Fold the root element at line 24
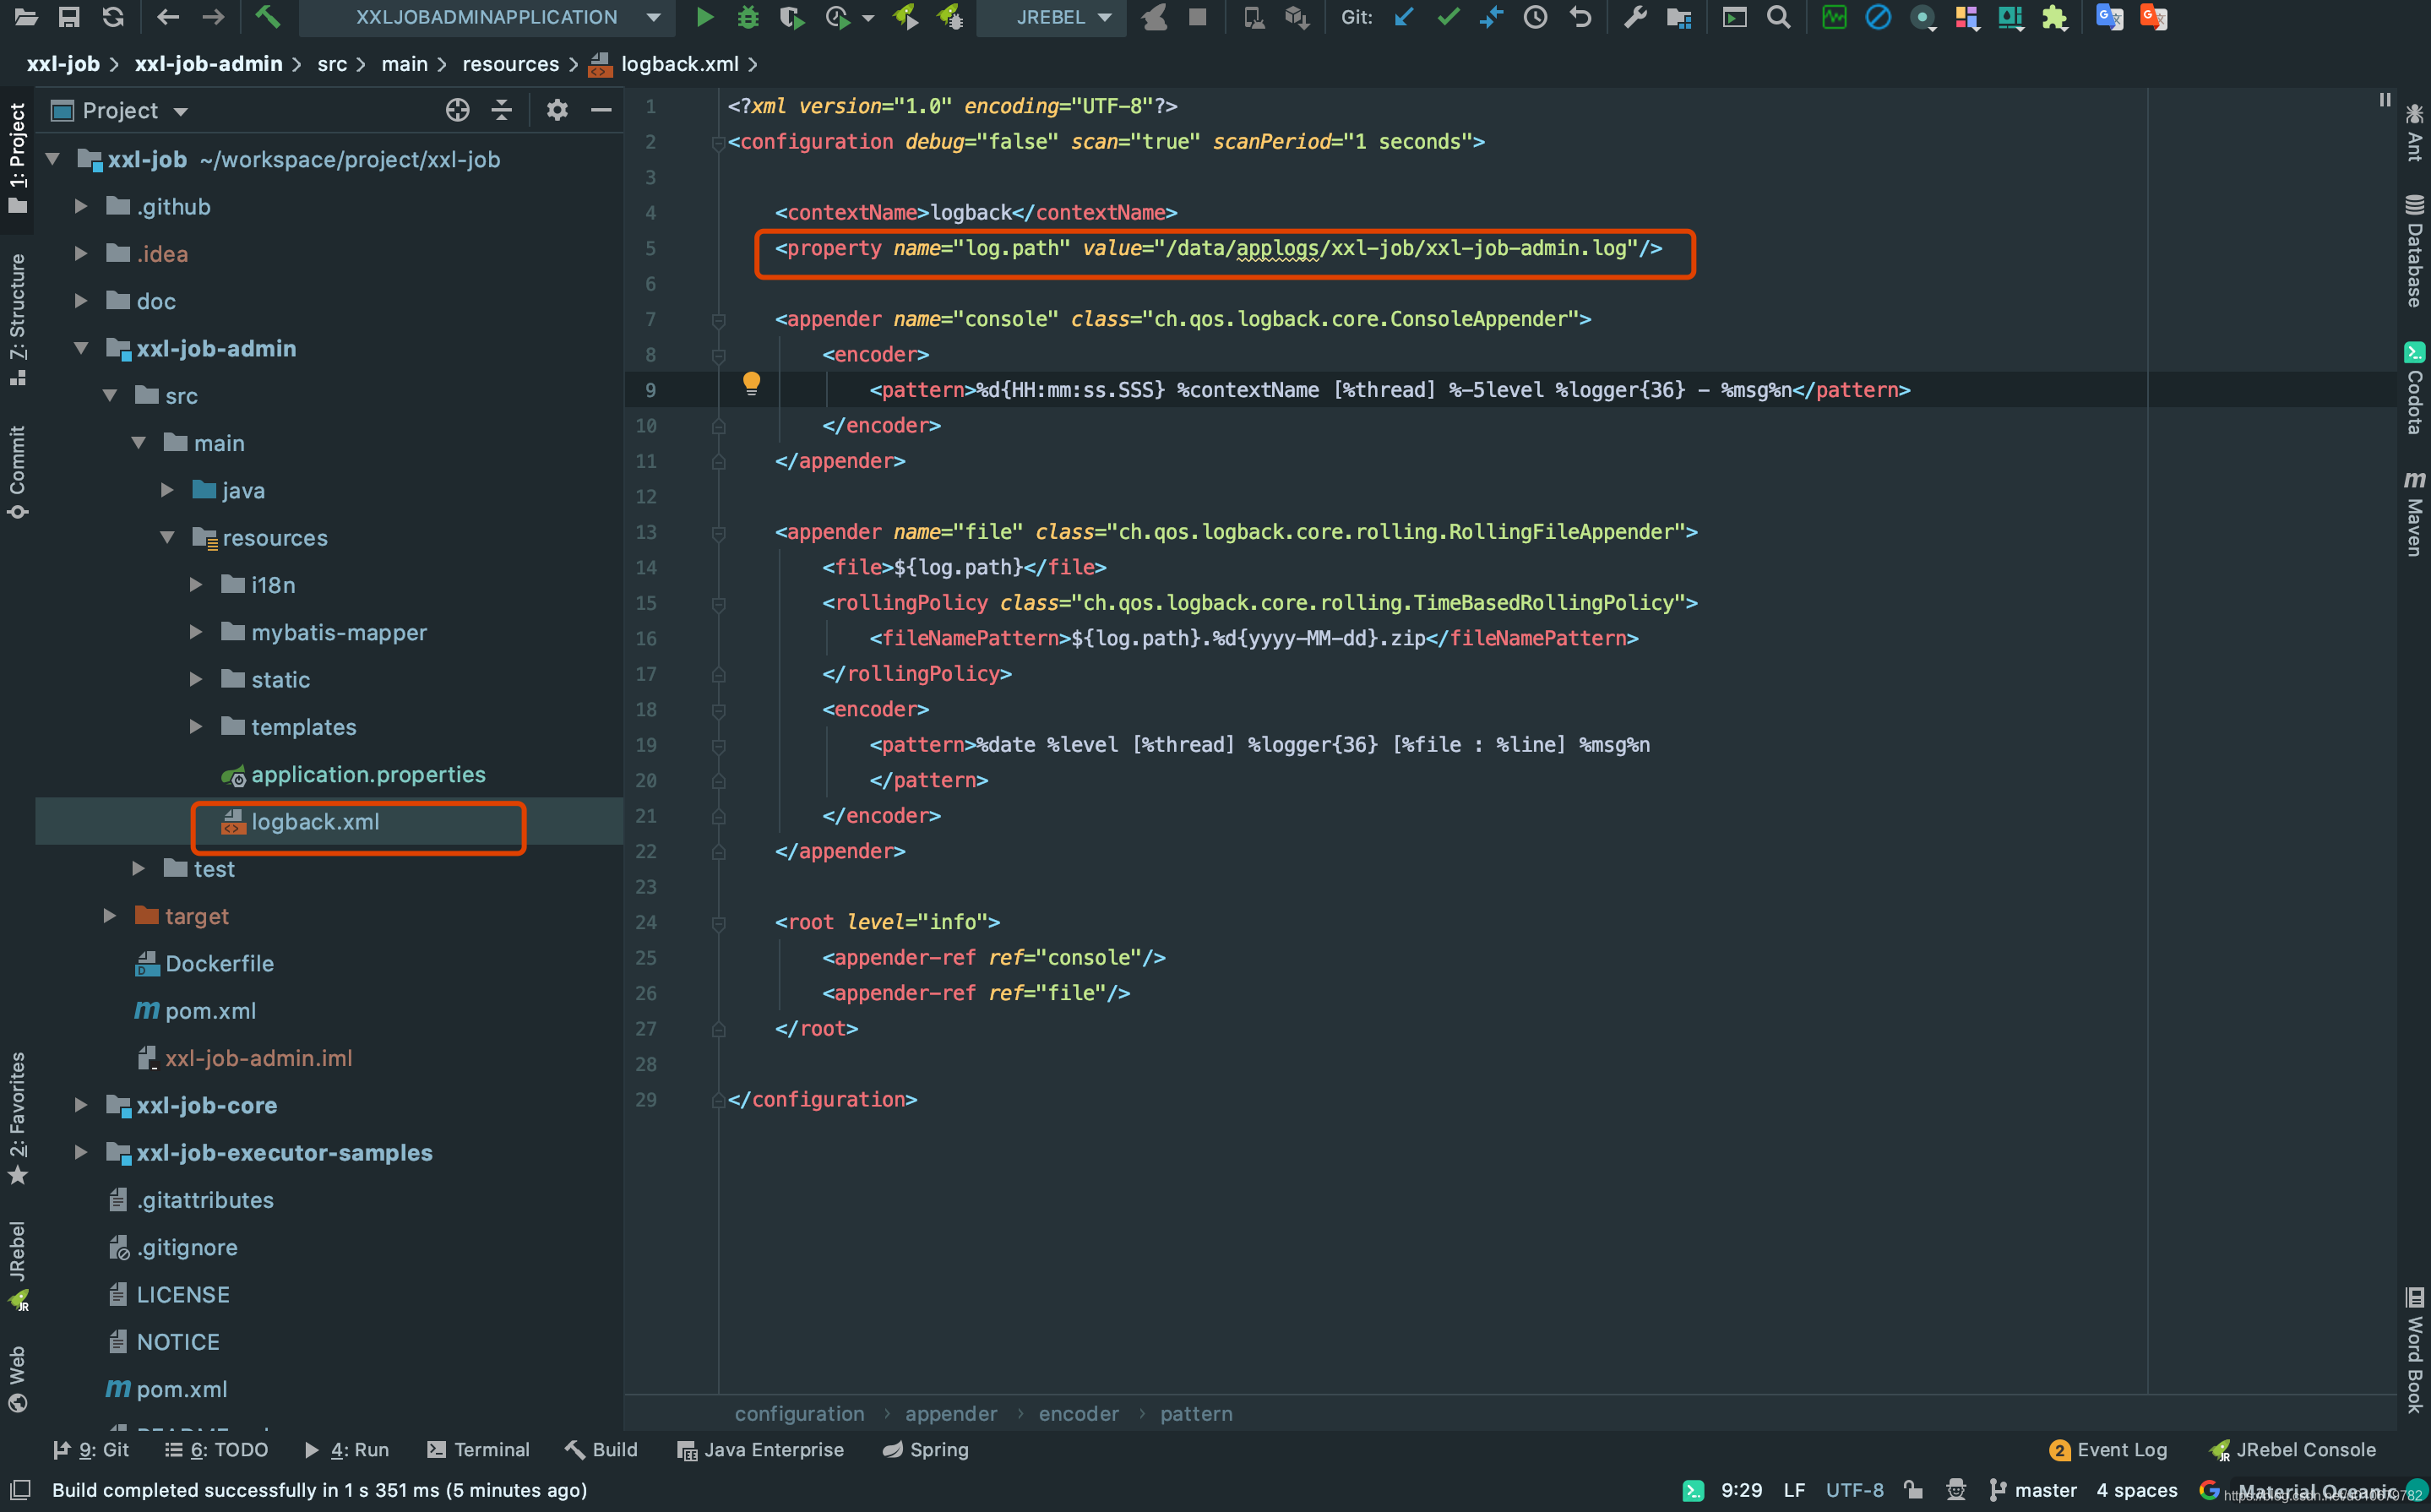This screenshot has height=1512, width=2431. coord(718,923)
